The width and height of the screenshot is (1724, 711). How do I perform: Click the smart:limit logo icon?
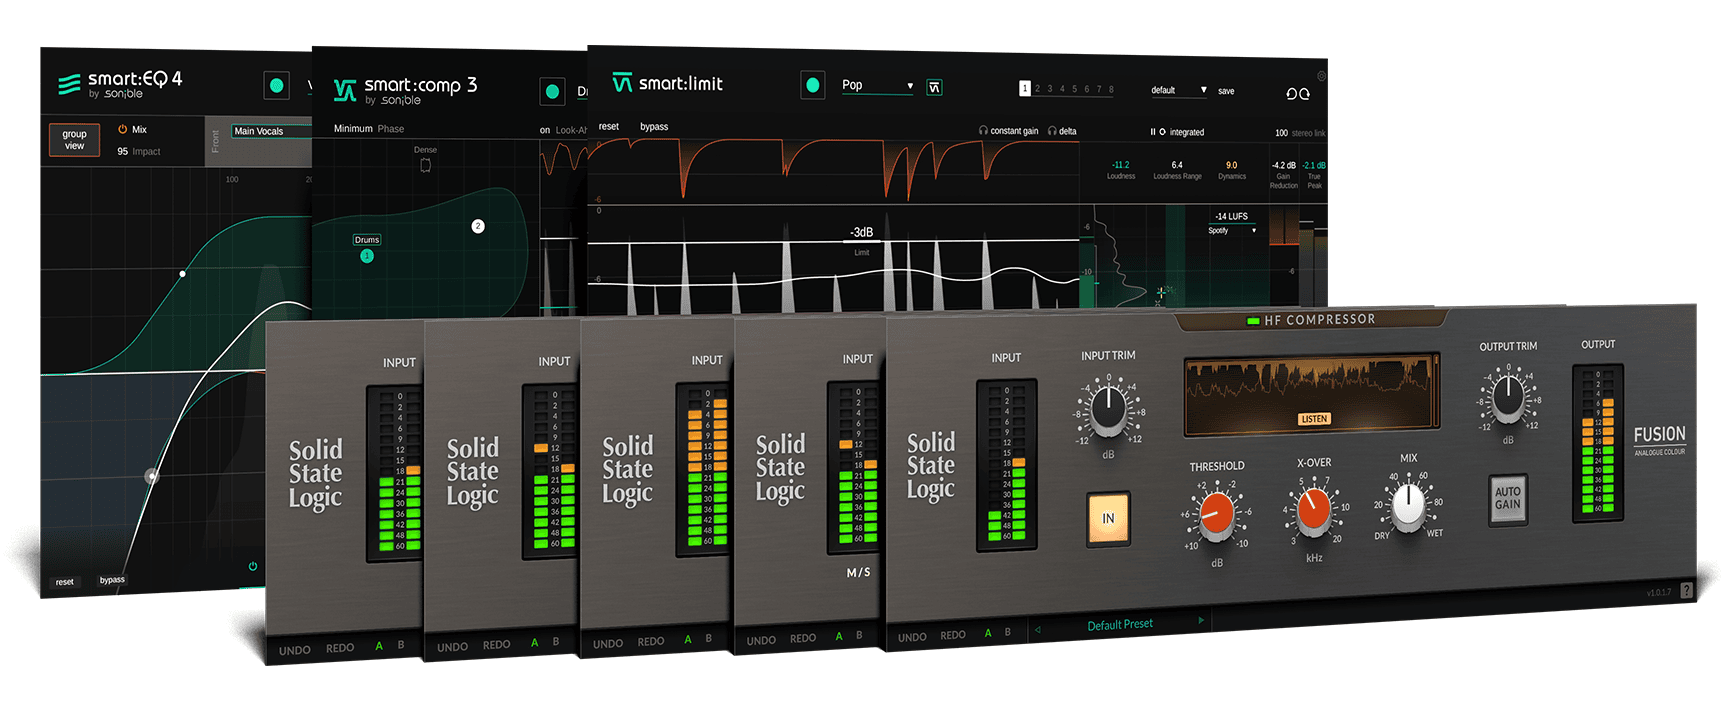(622, 82)
